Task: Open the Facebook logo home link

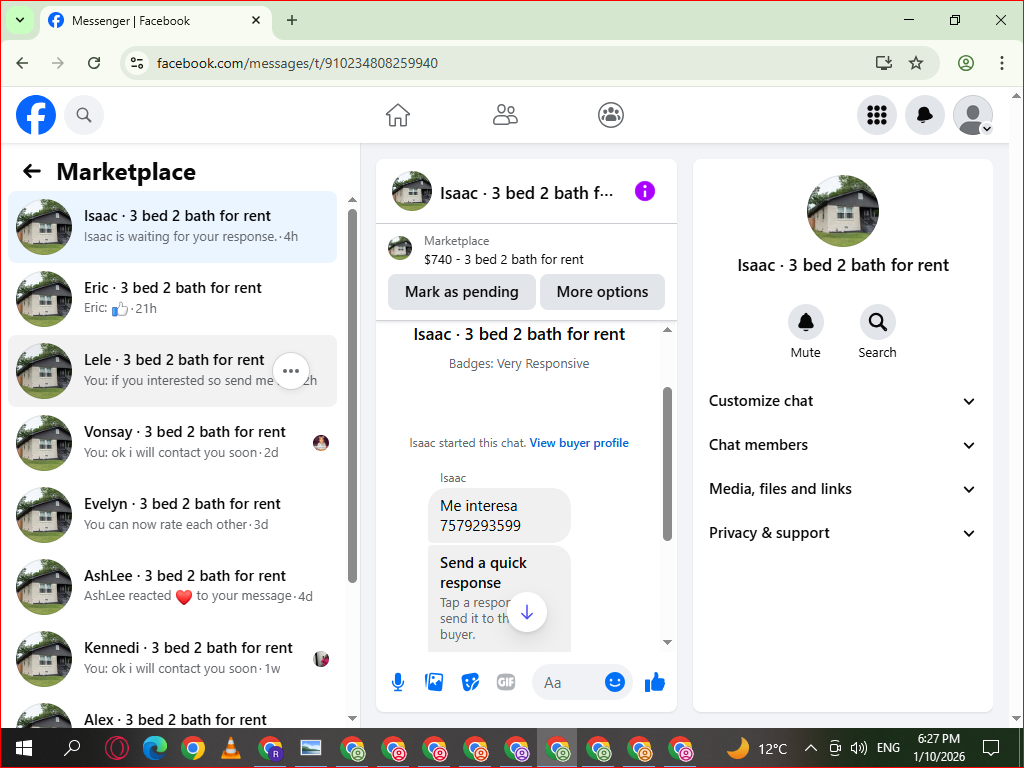Action: click(36, 115)
